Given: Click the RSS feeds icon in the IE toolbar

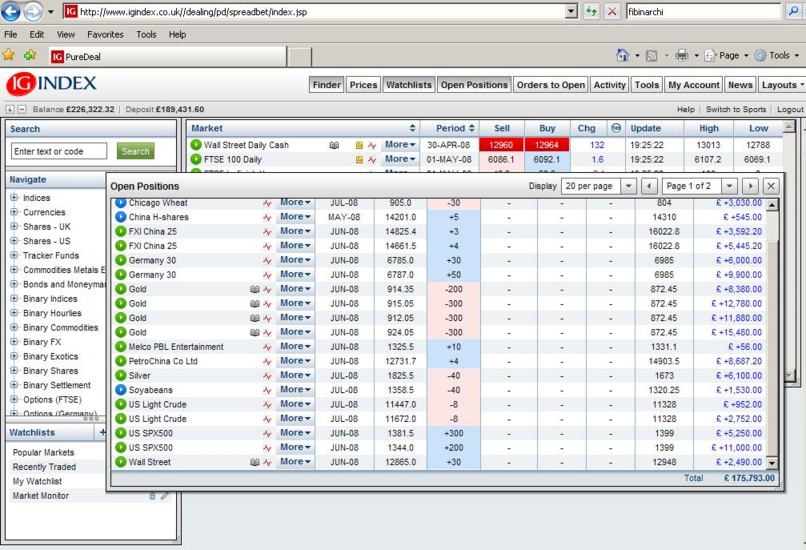Looking at the screenshot, I should pyautogui.click(x=651, y=56).
